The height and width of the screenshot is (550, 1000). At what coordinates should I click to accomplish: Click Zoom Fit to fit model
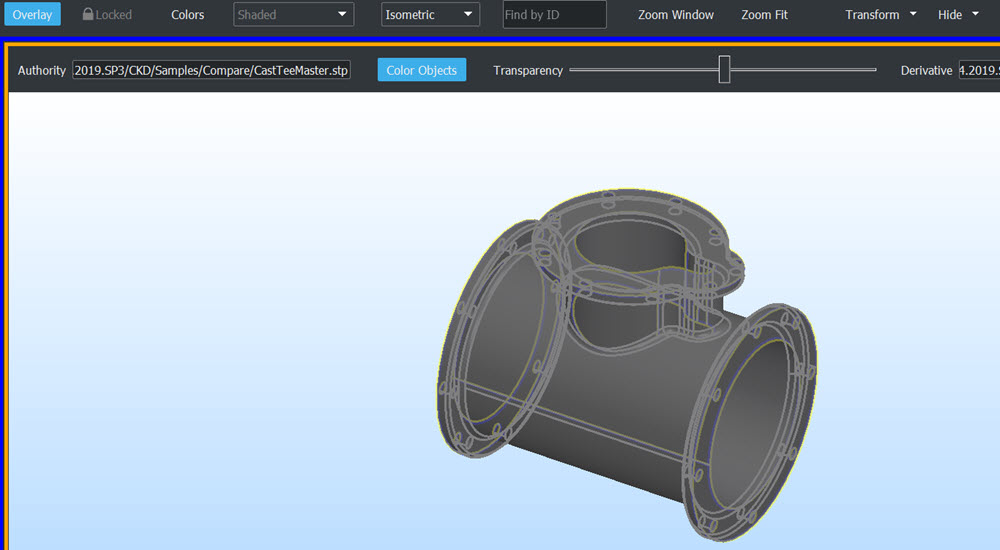[x=764, y=15]
